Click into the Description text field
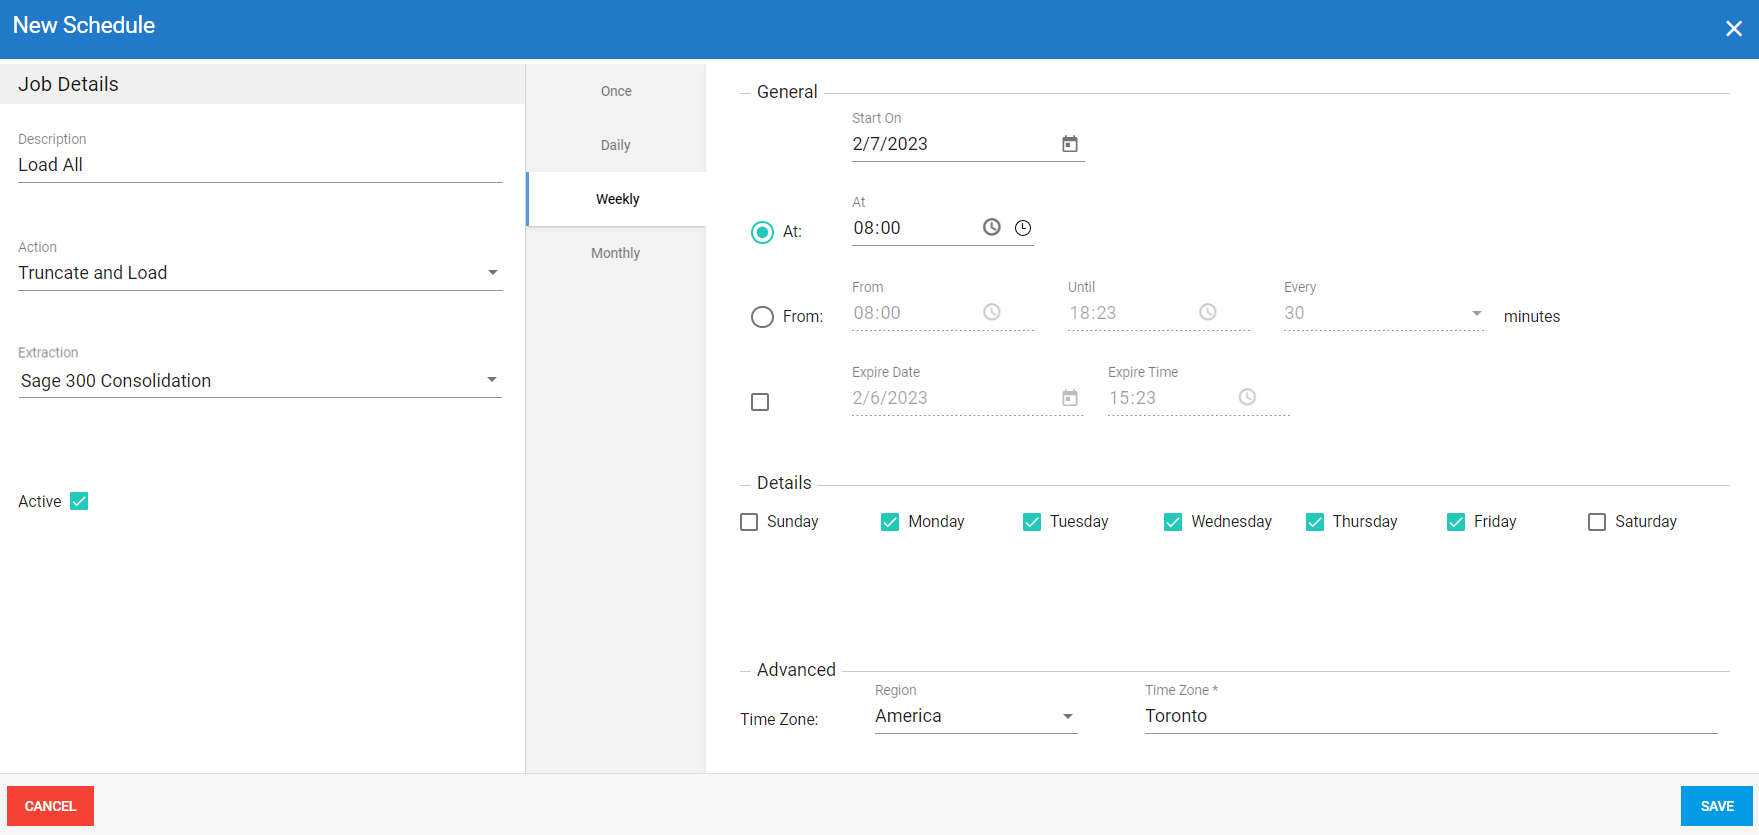 [x=260, y=165]
